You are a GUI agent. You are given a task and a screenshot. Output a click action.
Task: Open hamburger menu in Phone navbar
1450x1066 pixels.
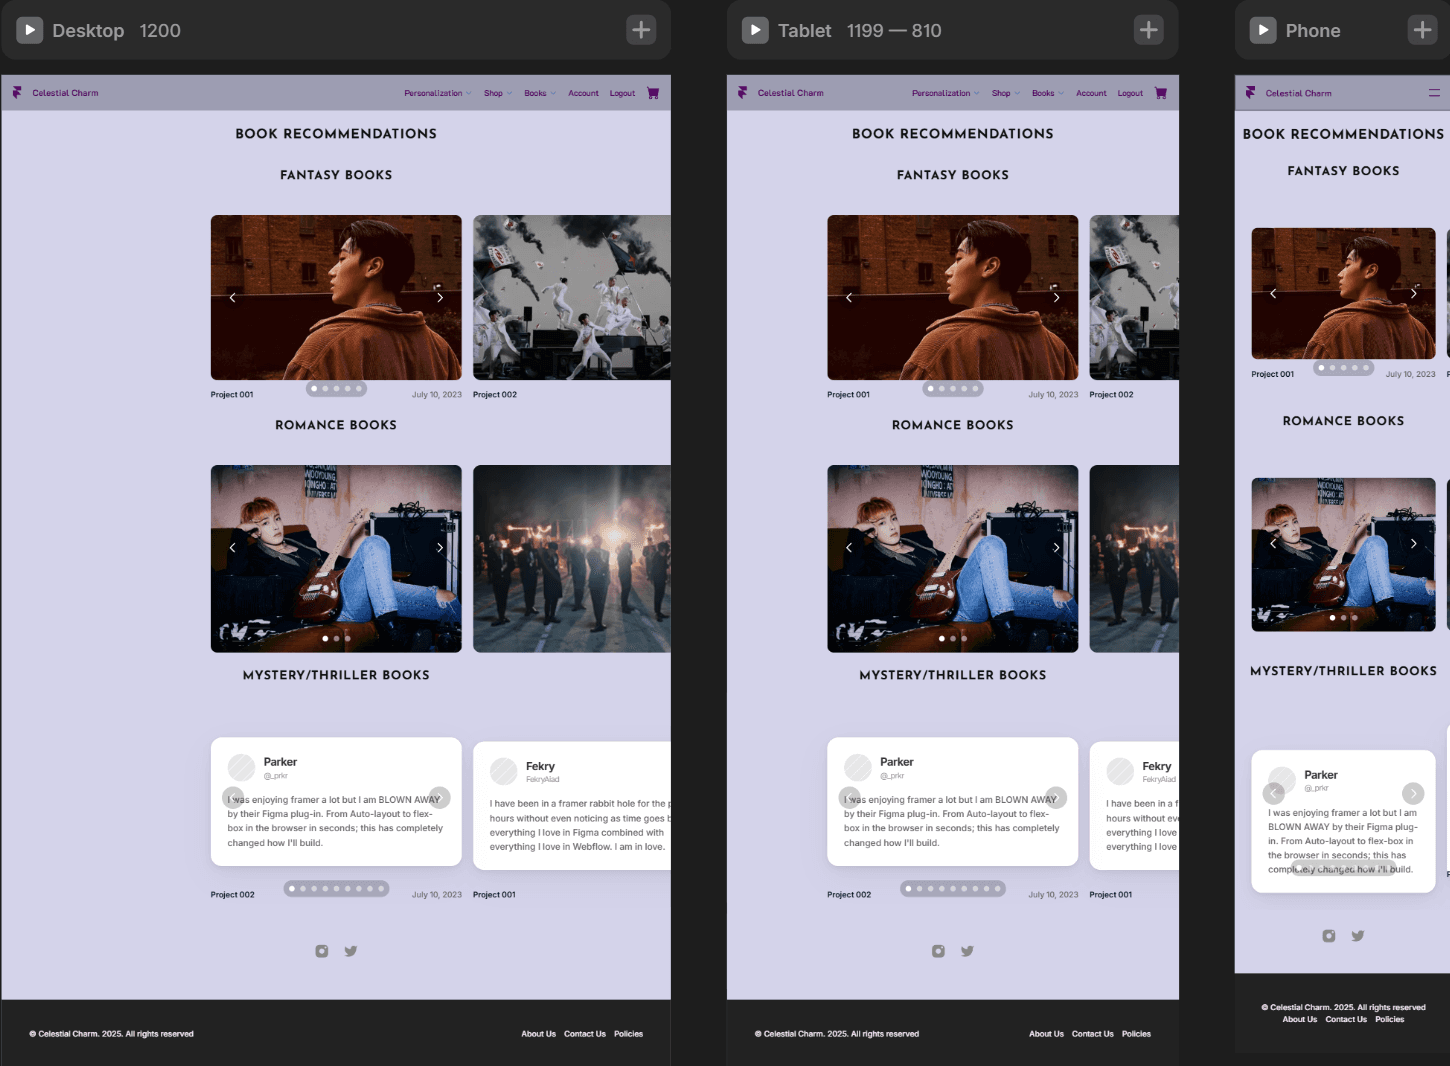(x=1434, y=93)
